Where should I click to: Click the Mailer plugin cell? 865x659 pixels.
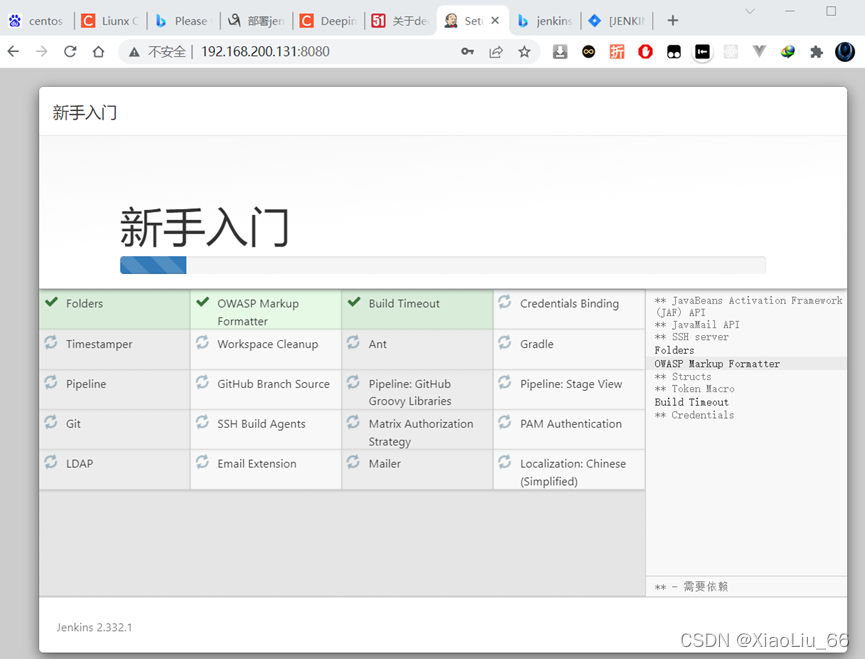pos(417,469)
